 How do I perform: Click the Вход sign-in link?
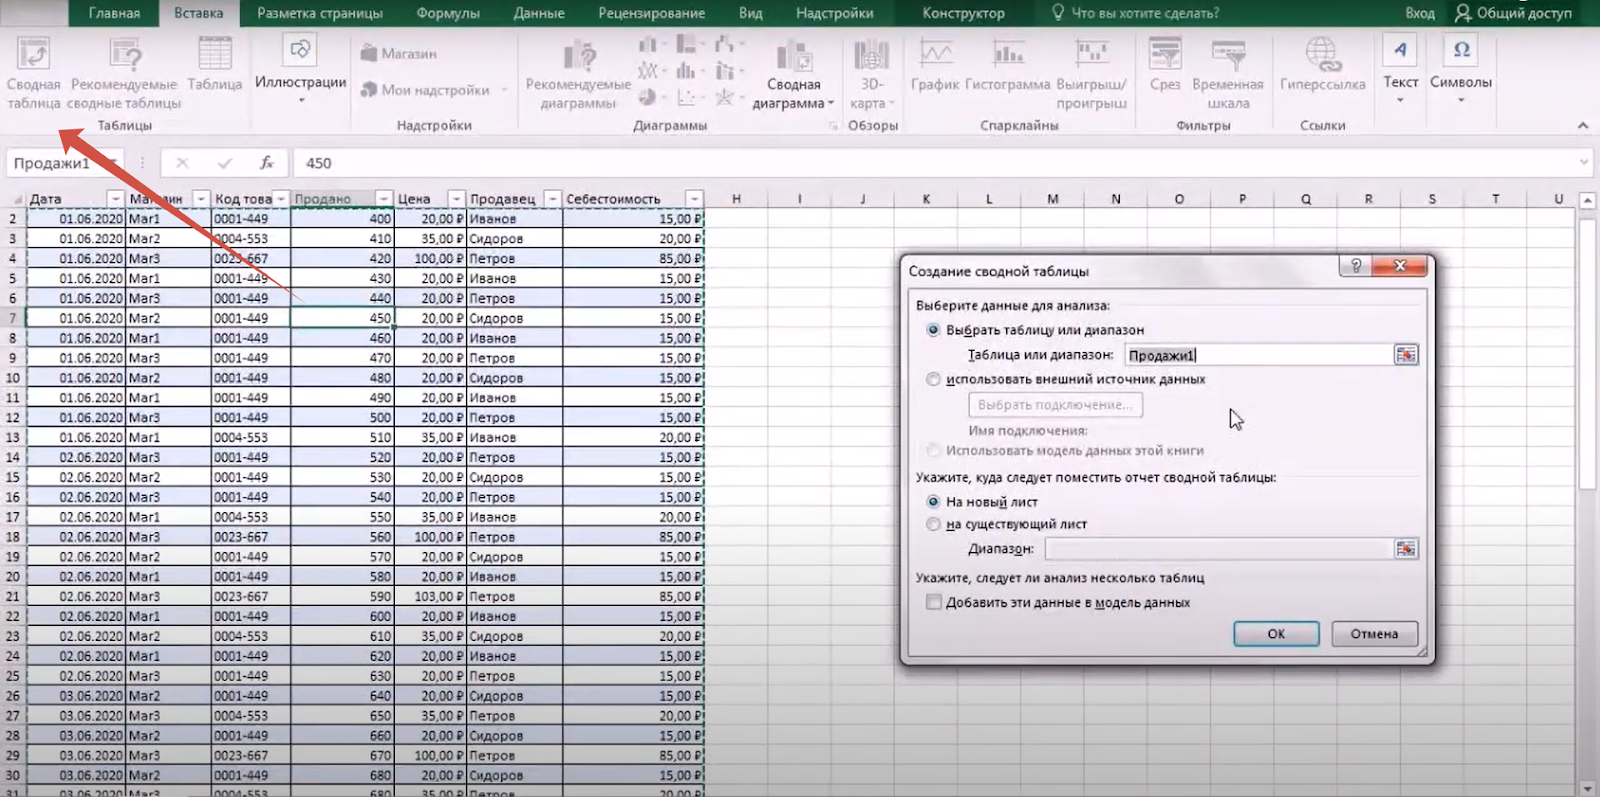[x=1420, y=13]
